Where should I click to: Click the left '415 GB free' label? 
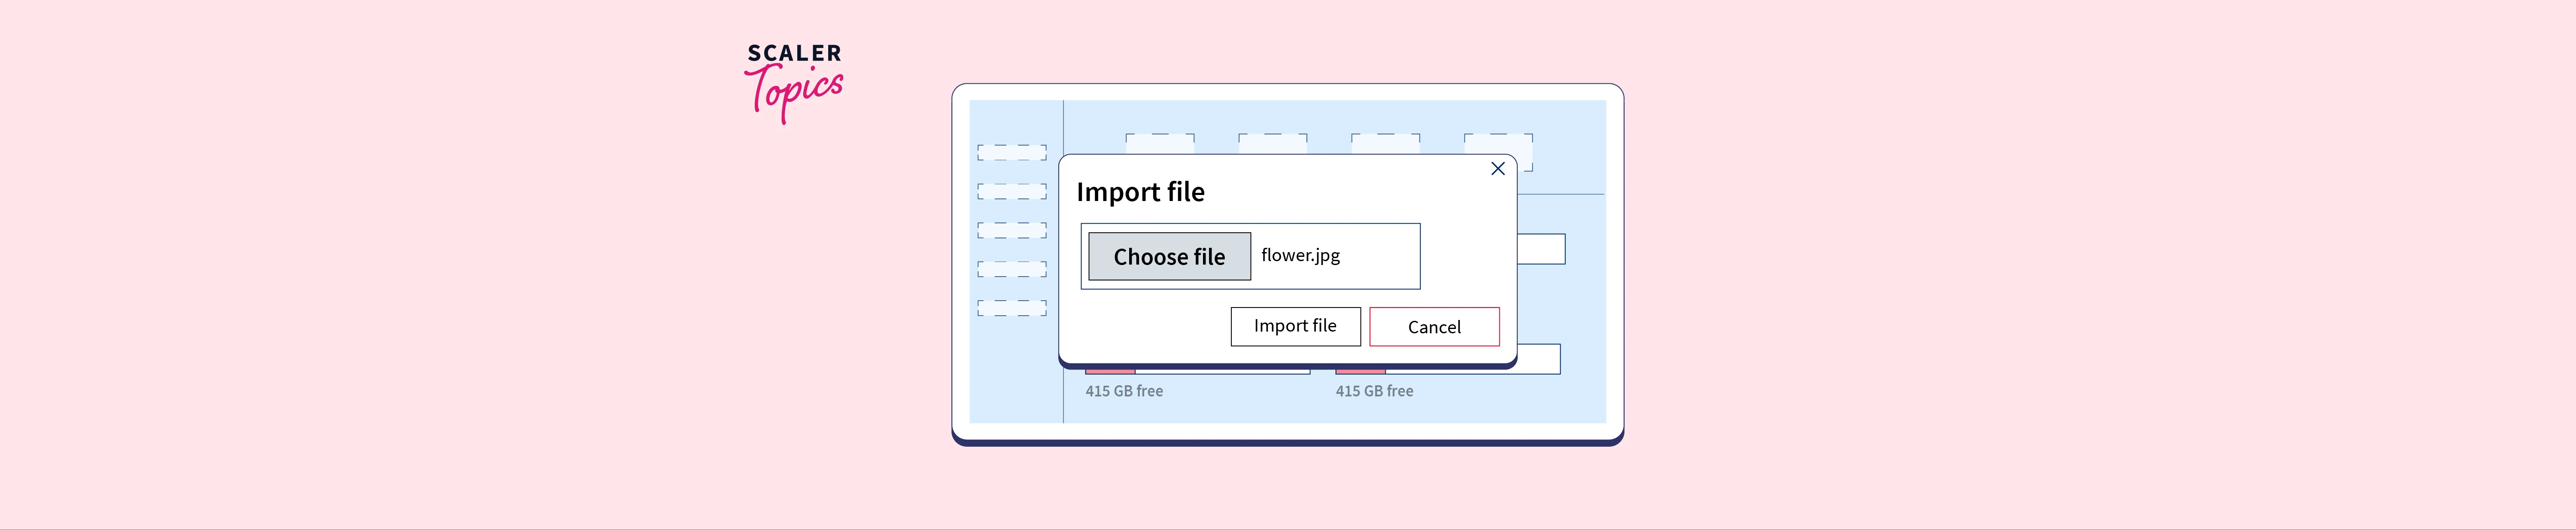click(1124, 391)
